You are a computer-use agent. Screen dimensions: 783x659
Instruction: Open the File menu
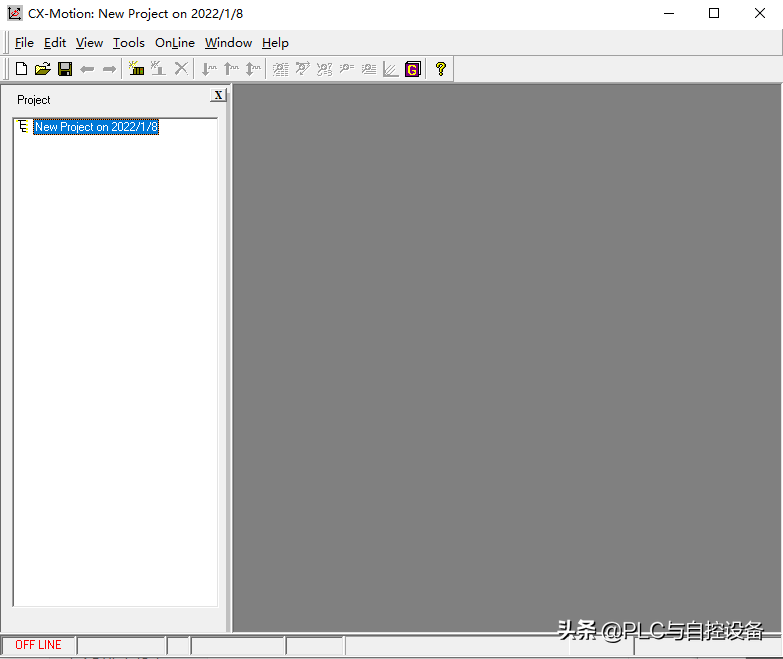[24, 43]
